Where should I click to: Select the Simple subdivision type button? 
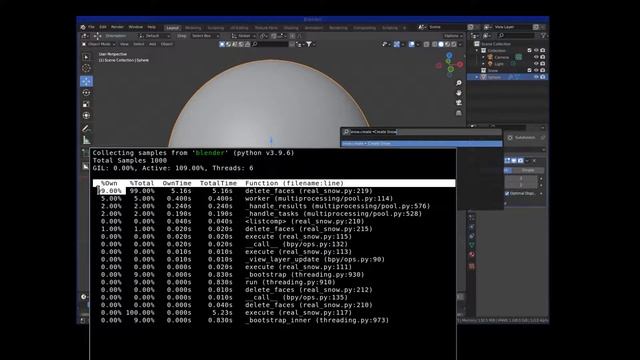pos(528,170)
